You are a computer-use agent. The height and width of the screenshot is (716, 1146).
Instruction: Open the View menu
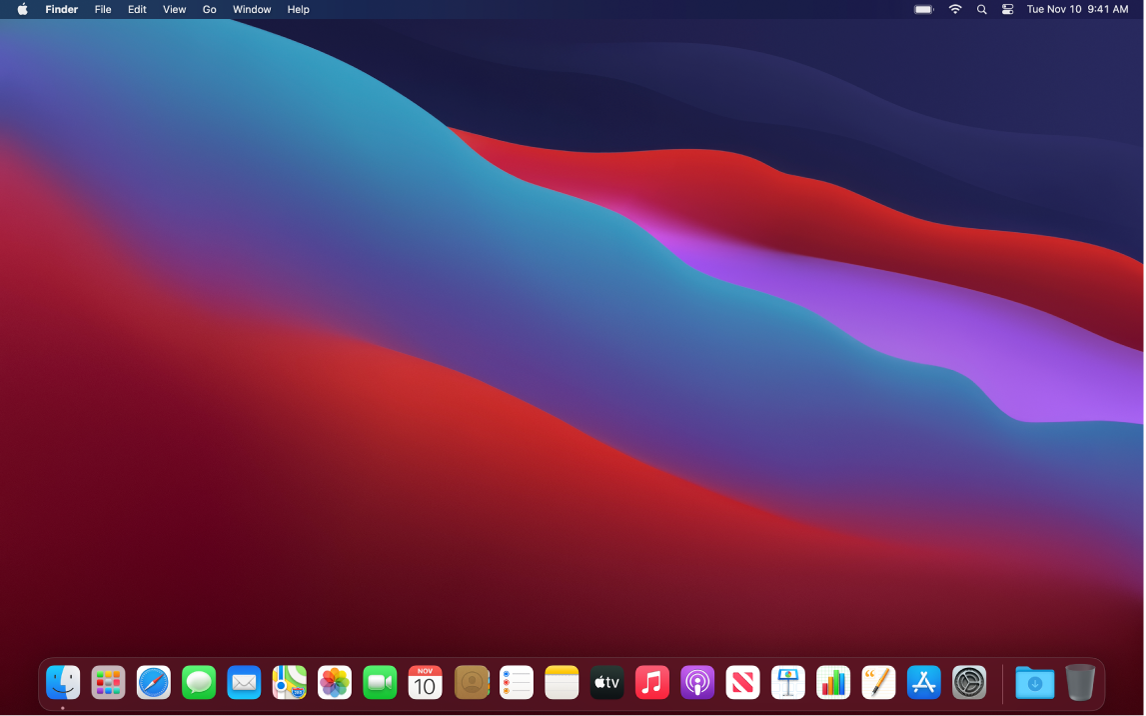174,9
